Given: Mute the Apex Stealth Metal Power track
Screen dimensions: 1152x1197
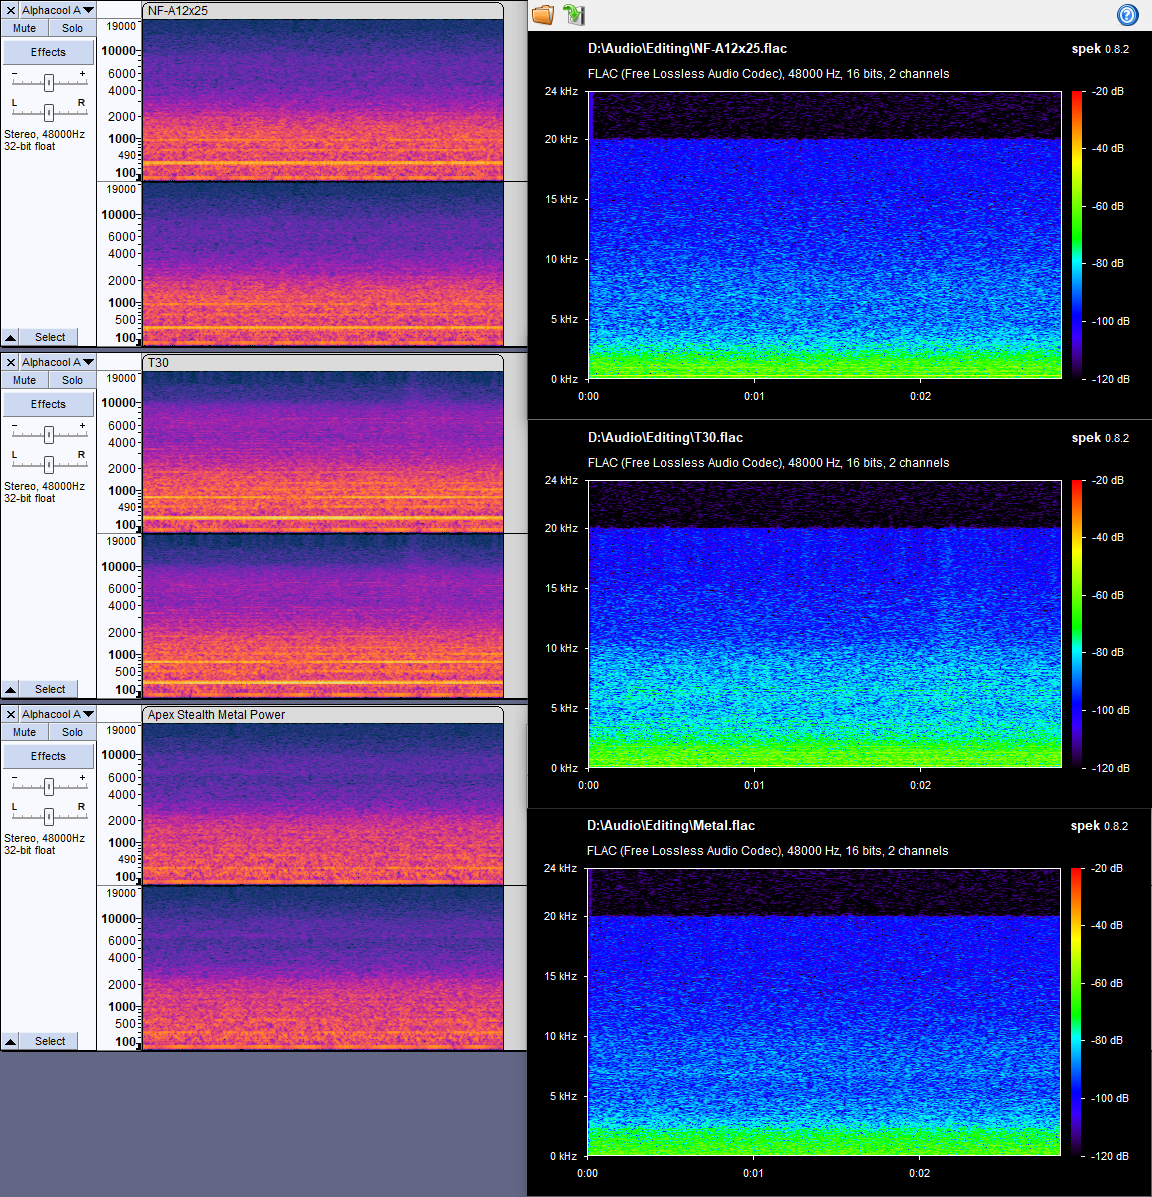Looking at the screenshot, I should pos(24,732).
